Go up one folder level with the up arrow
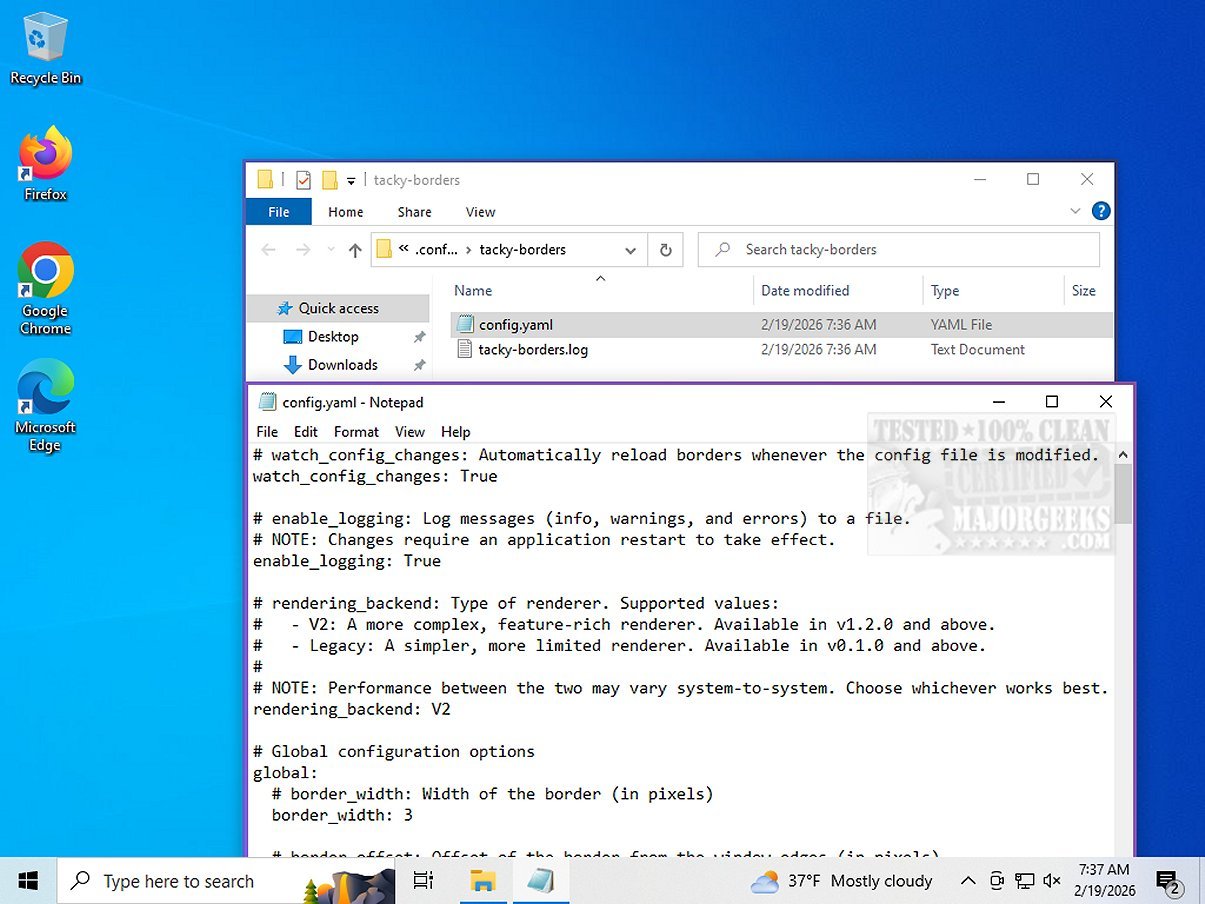 pyautogui.click(x=355, y=250)
